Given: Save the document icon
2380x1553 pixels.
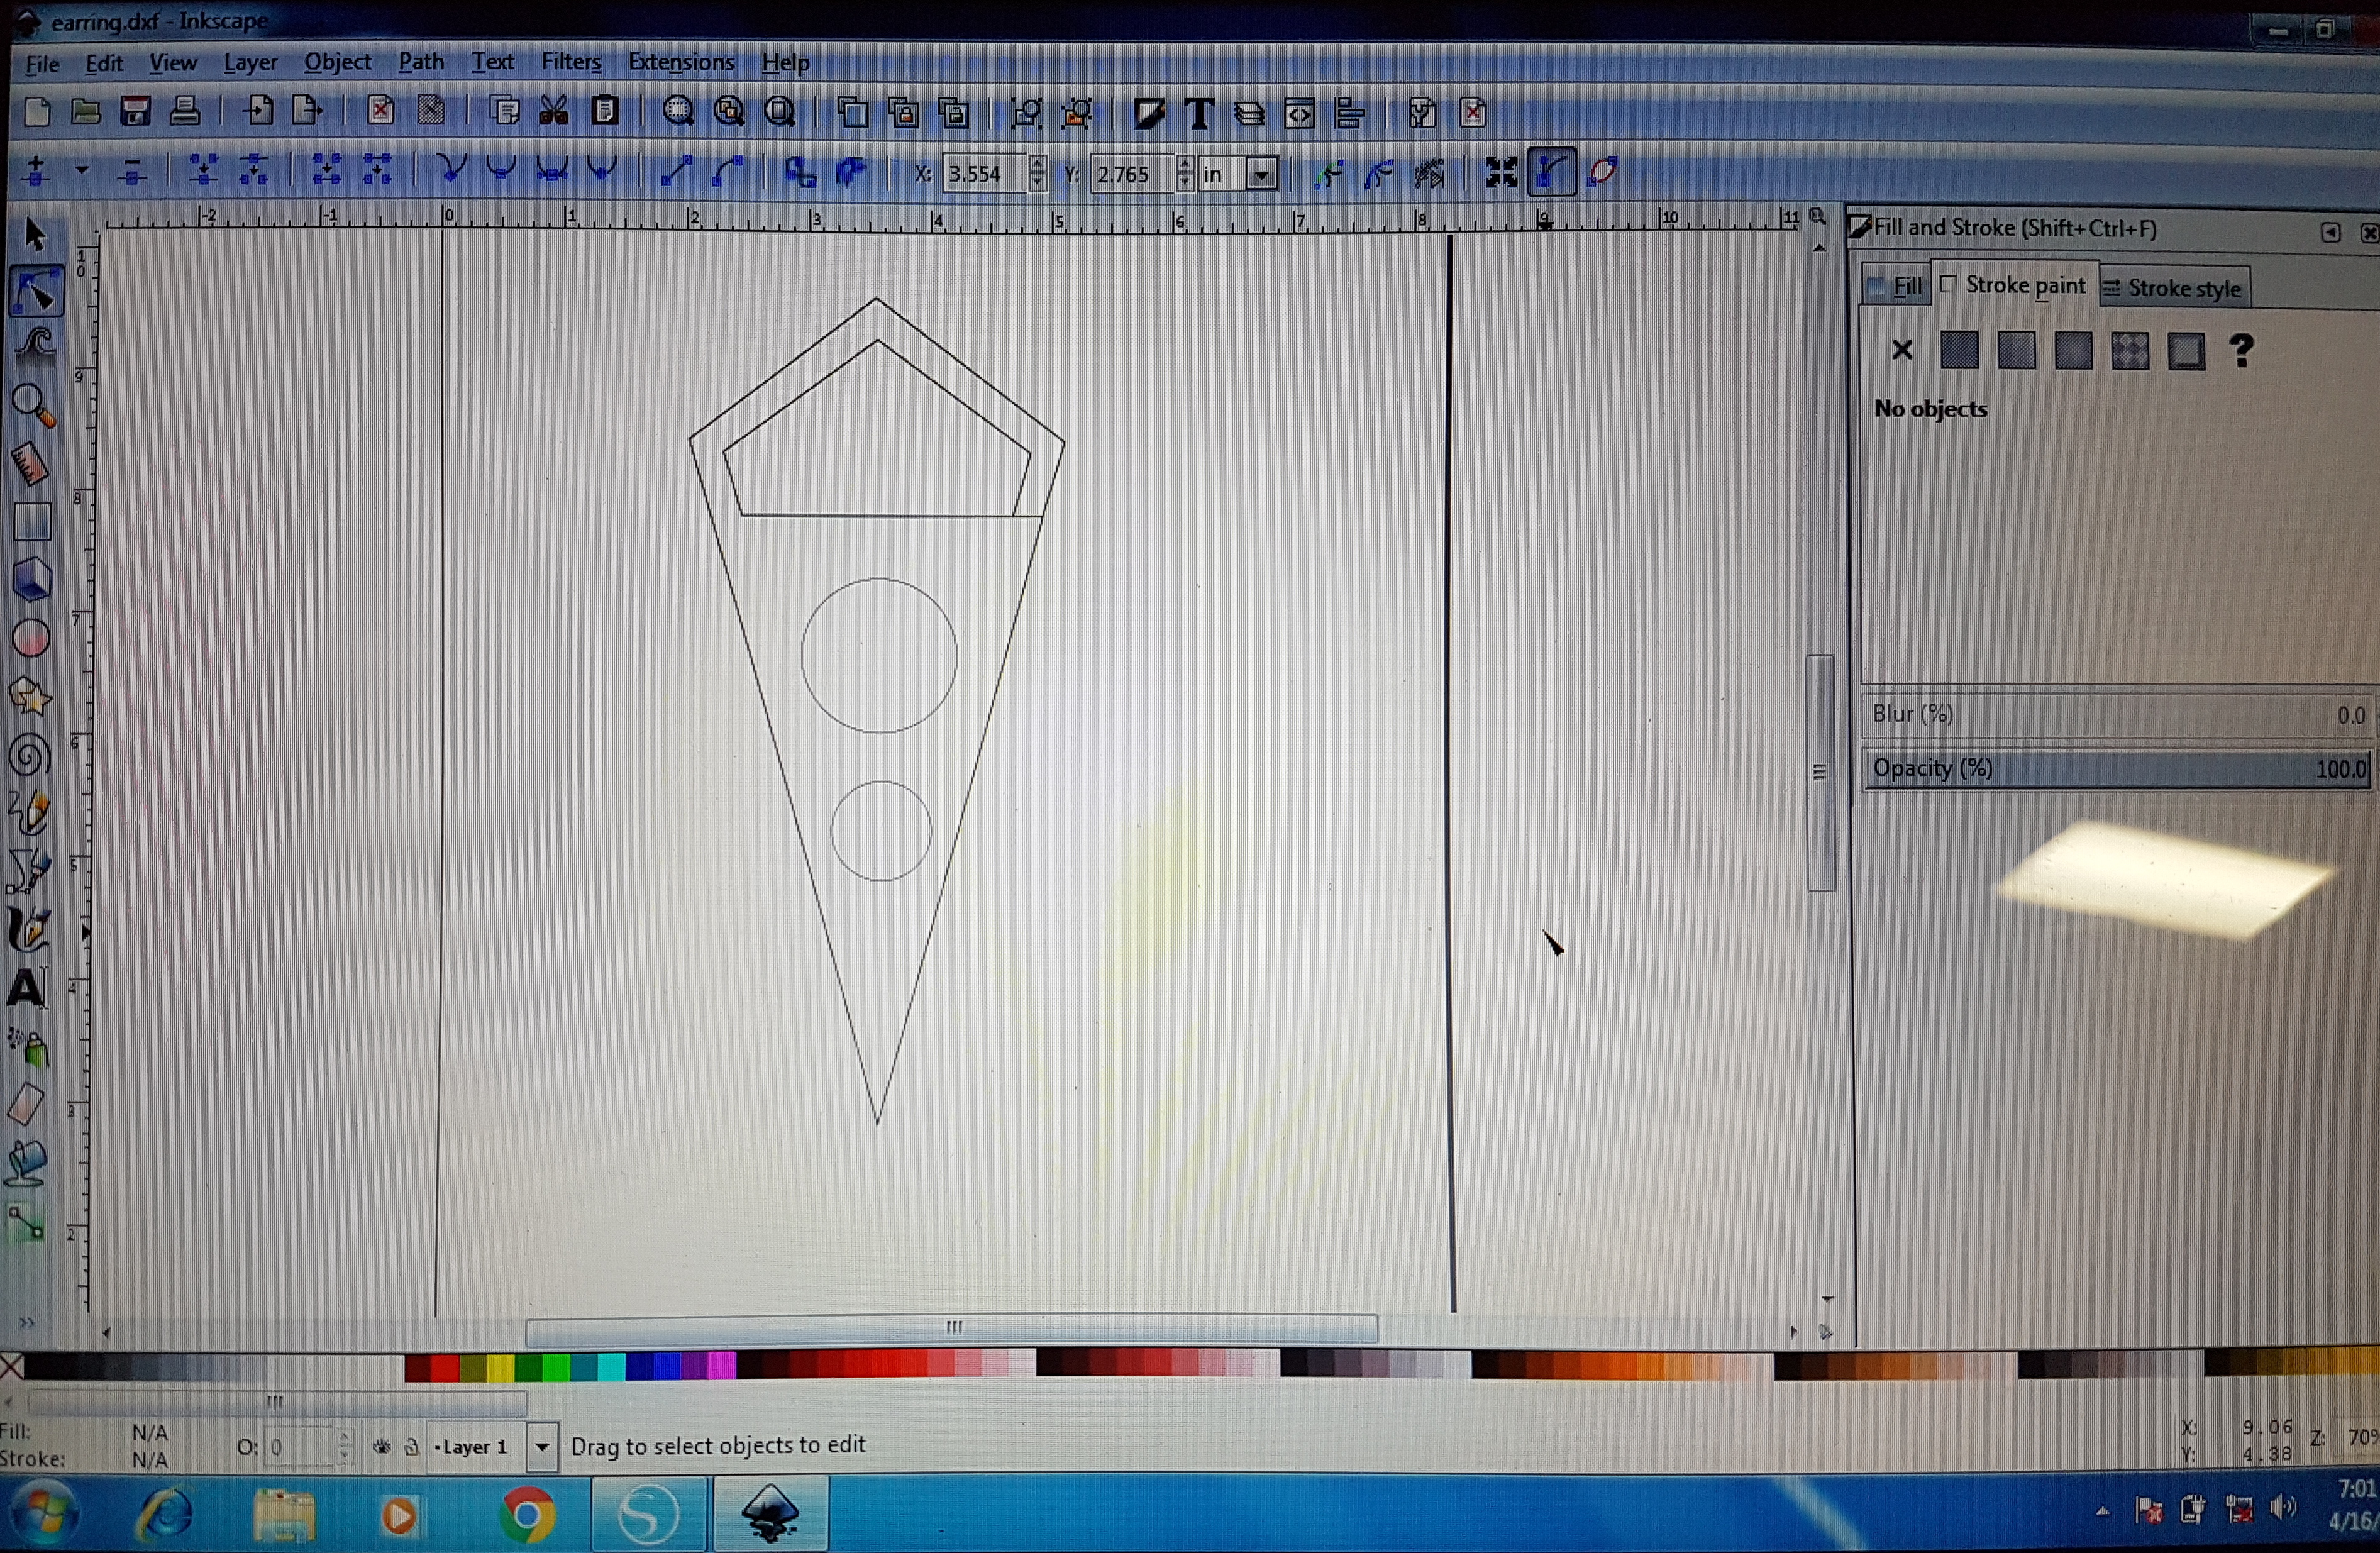Looking at the screenshot, I should pos(135,111).
